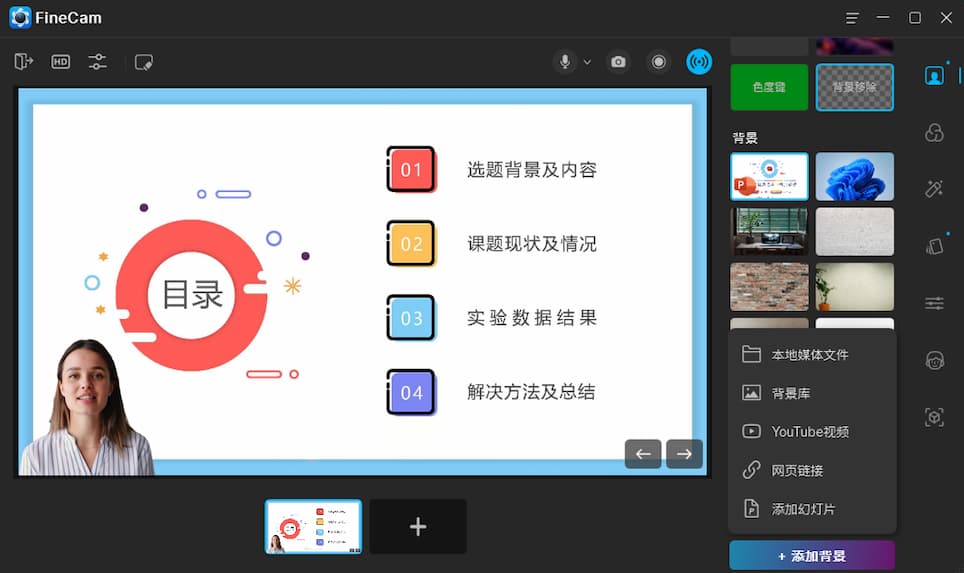Start recording with the record icon
This screenshot has width=964, height=573.
[658, 62]
